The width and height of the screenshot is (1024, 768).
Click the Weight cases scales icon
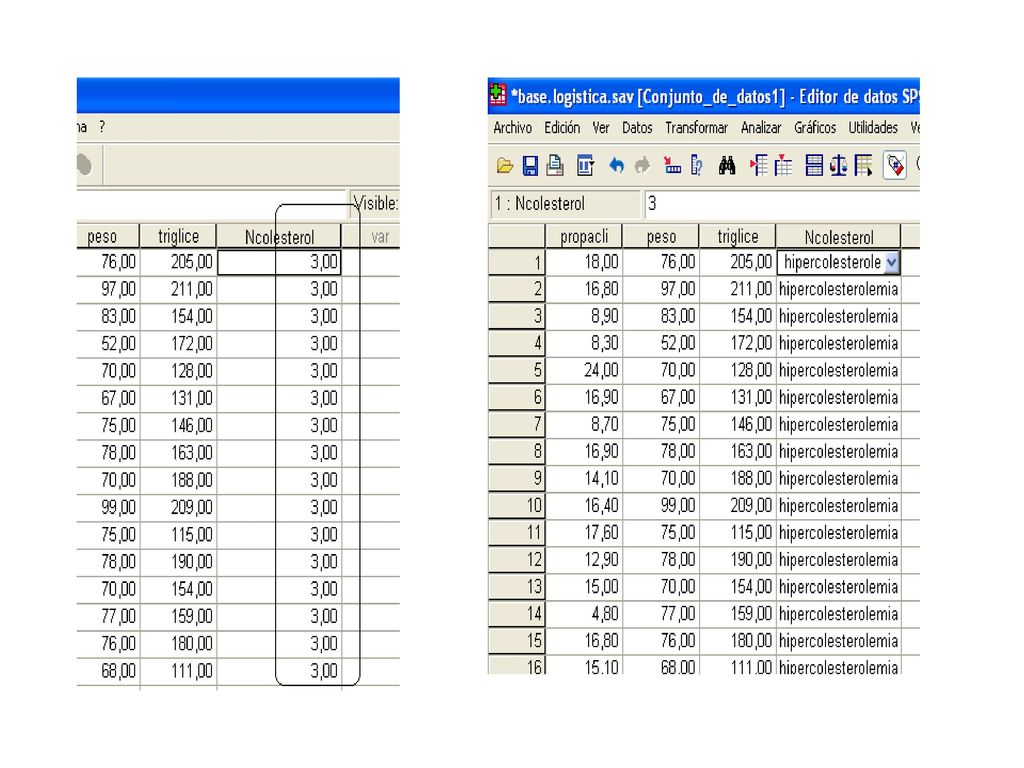[839, 166]
